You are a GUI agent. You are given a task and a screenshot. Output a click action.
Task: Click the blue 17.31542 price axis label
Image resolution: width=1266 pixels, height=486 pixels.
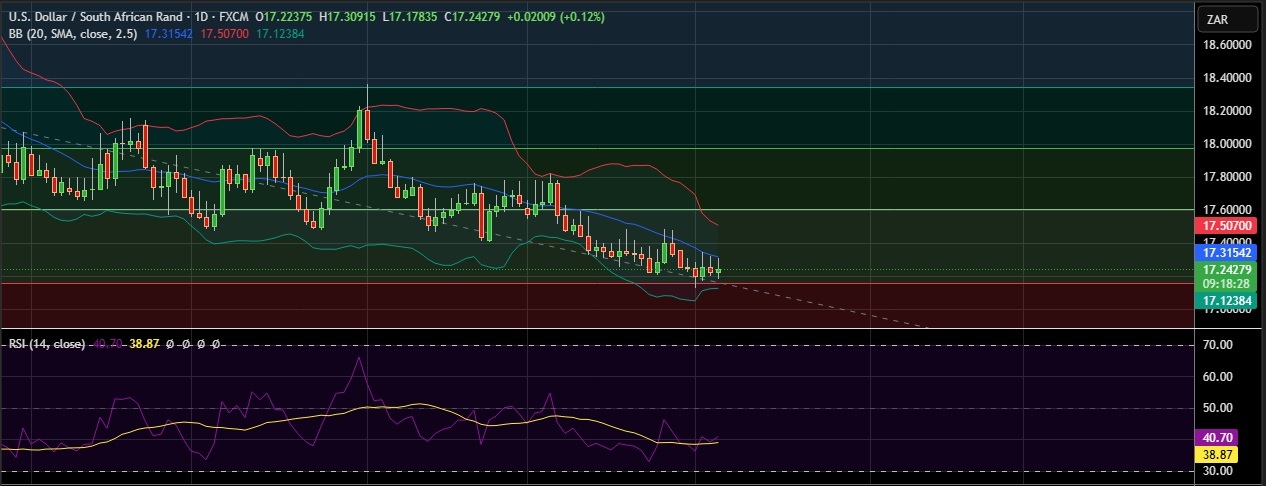tap(1229, 254)
